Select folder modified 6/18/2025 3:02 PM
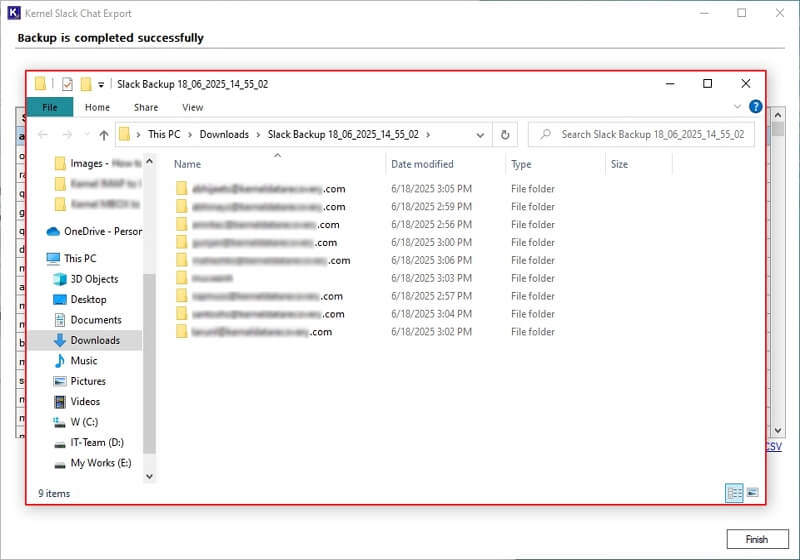This screenshot has width=800, height=560. click(365, 332)
